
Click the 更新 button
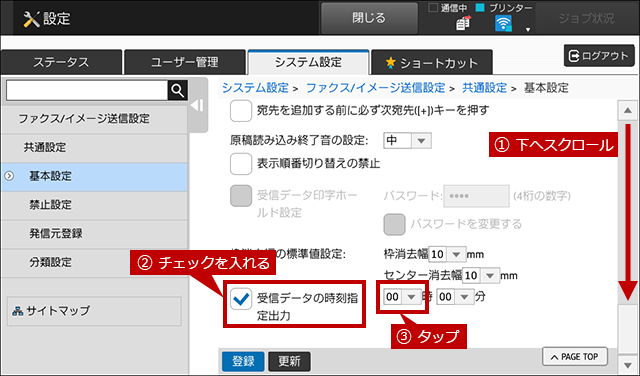tap(289, 361)
